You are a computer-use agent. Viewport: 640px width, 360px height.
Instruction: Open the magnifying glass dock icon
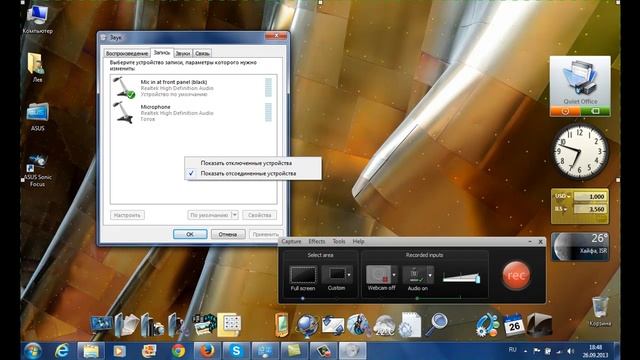tap(436, 324)
